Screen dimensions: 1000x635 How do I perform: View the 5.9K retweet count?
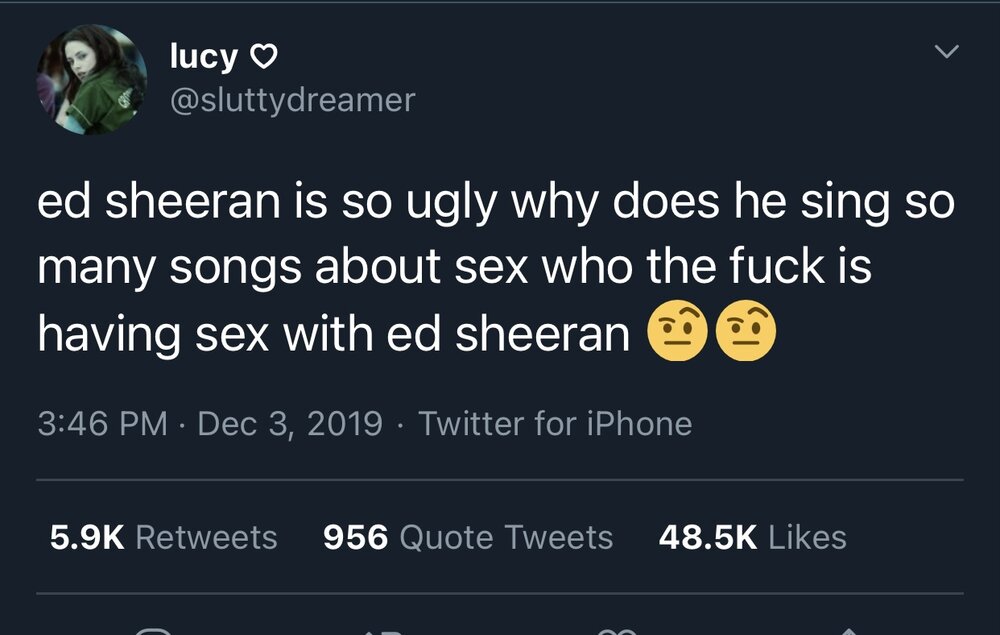pyautogui.click(x=87, y=537)
